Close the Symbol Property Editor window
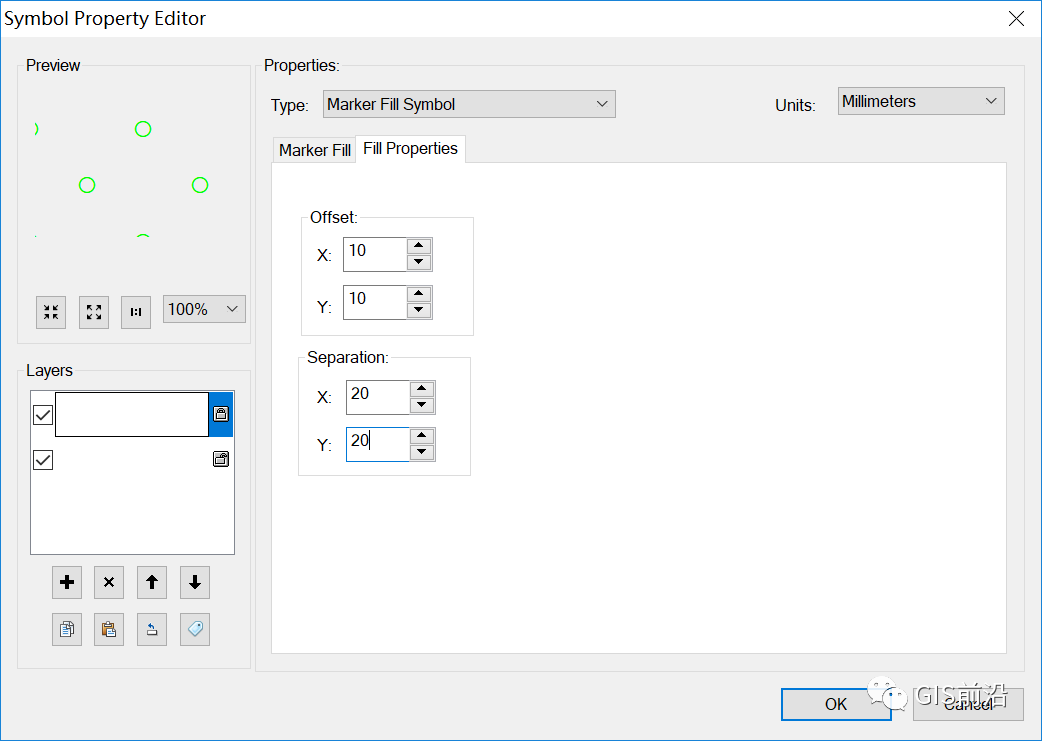Viewport: 1042px width, 741px height. pos(1016,19)
